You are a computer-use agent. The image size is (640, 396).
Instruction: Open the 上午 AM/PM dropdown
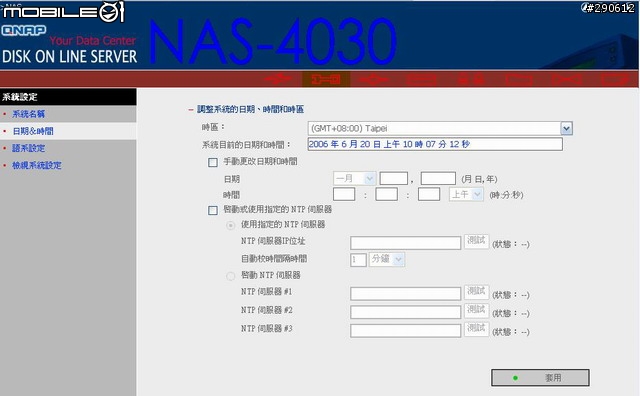click(466, 194)
